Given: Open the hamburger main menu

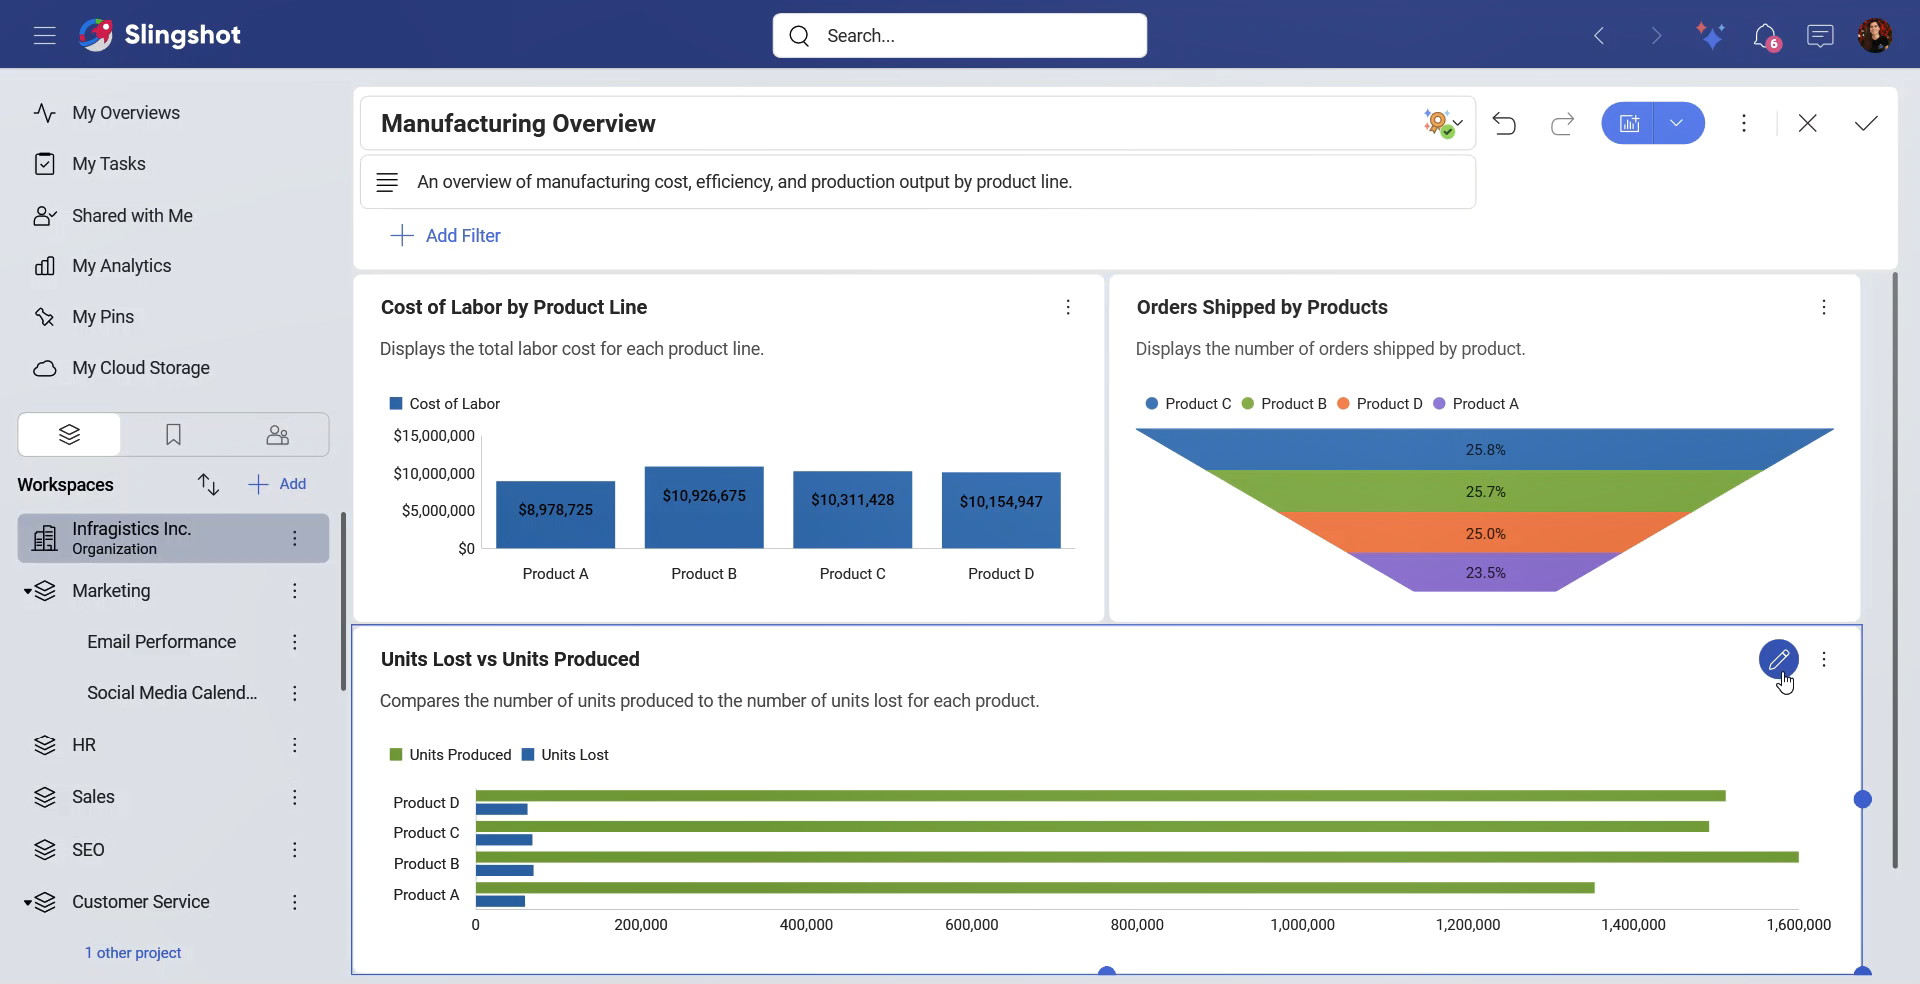Looking at the screenshot, I should tap(44, 36).
